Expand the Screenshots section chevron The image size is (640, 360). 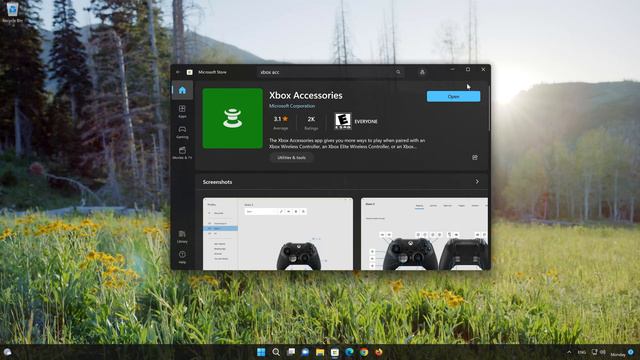(x=477, y=182)
